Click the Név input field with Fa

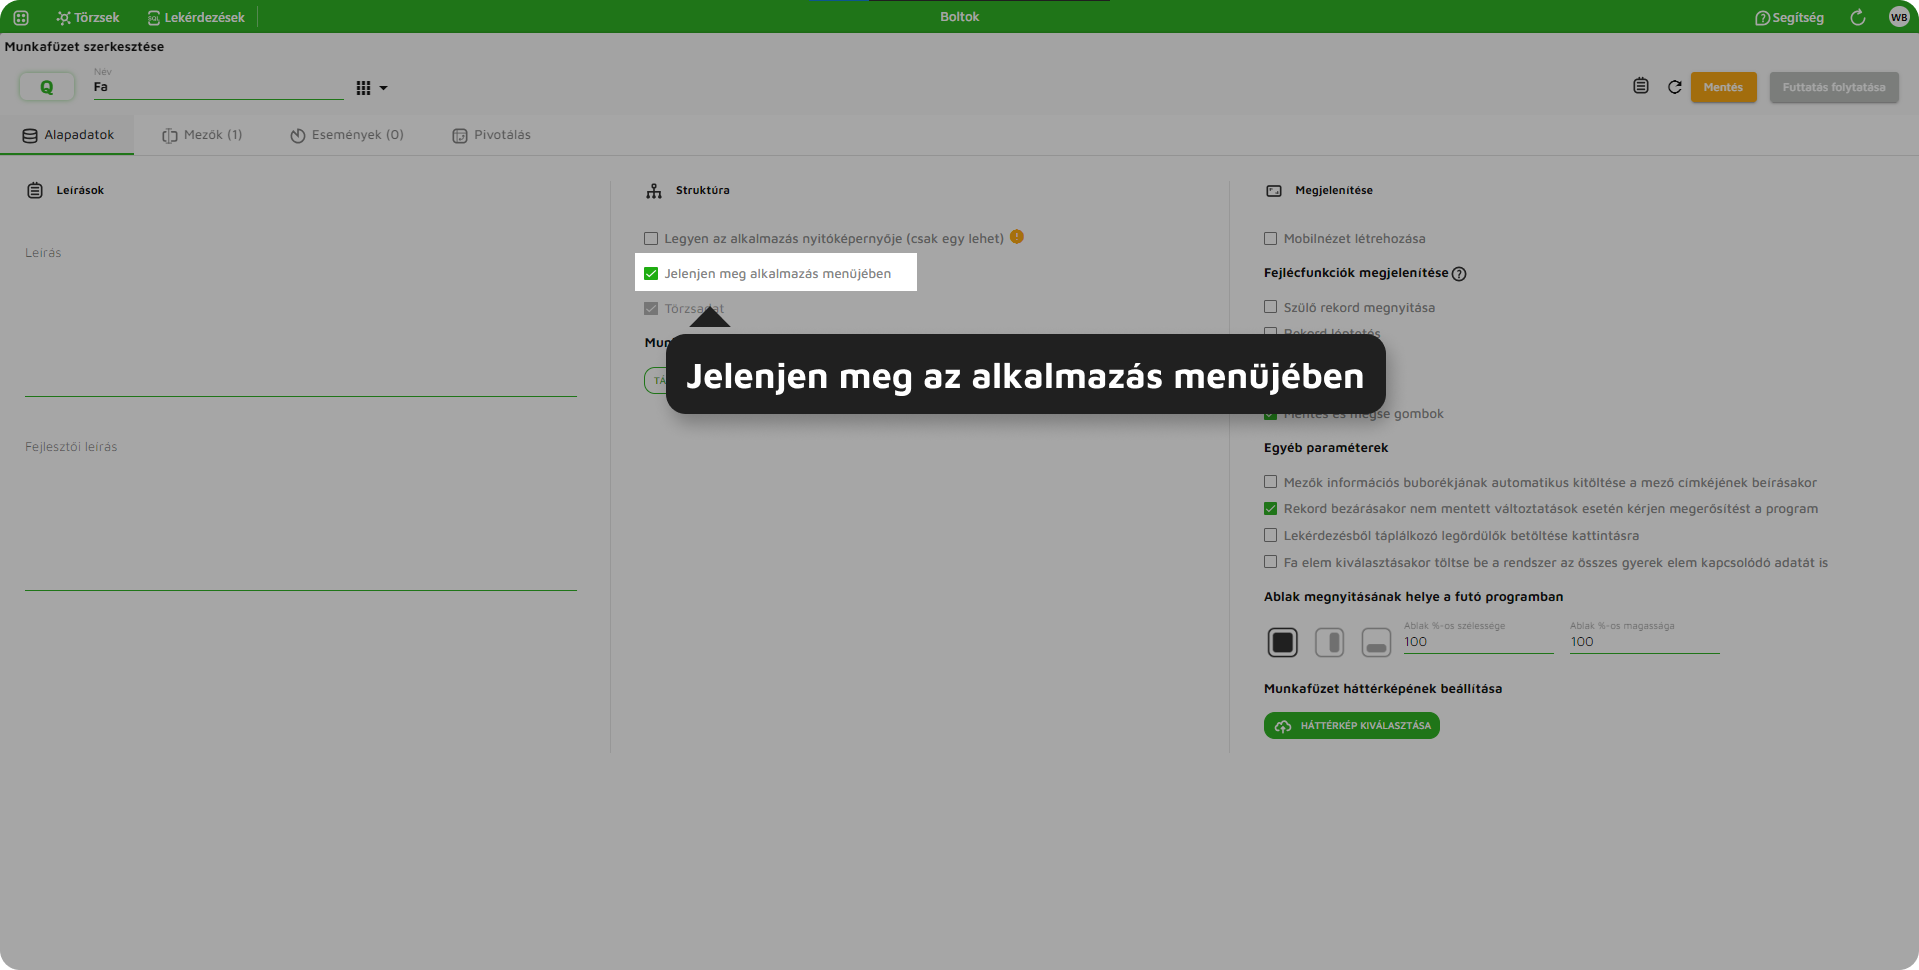(x=218, y=87)
